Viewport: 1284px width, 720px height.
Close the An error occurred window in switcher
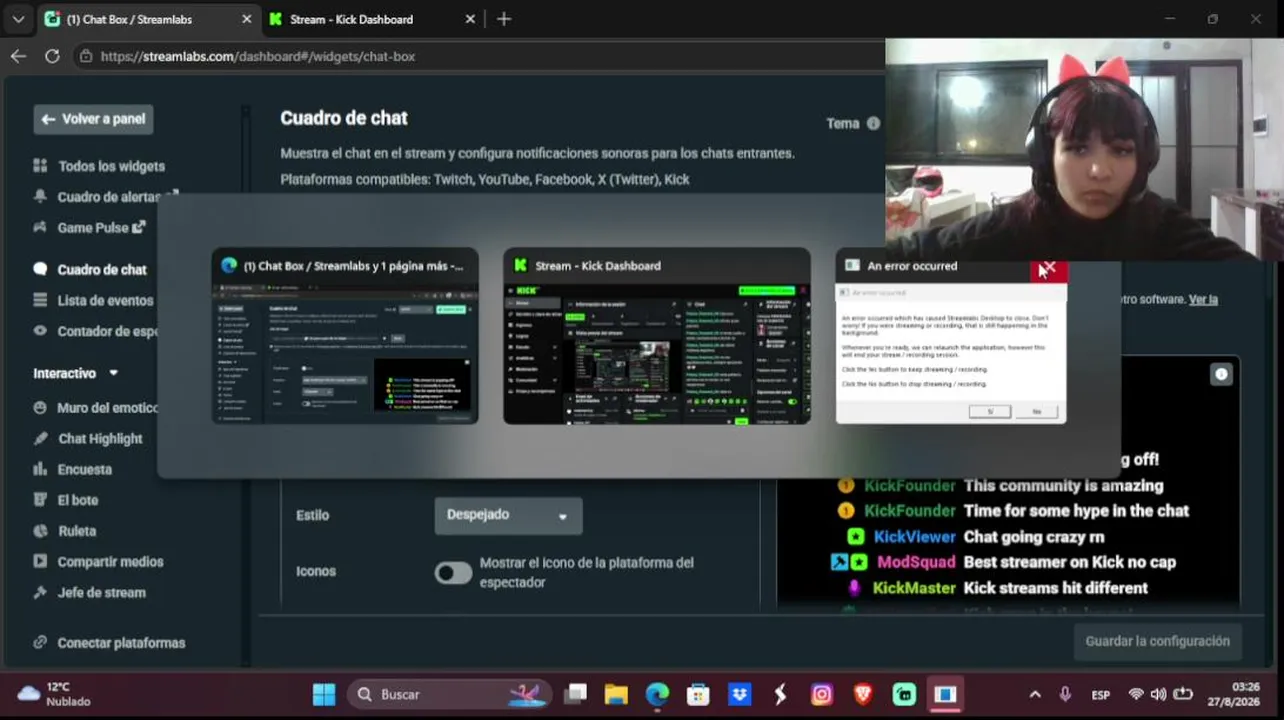(1048, 267)
